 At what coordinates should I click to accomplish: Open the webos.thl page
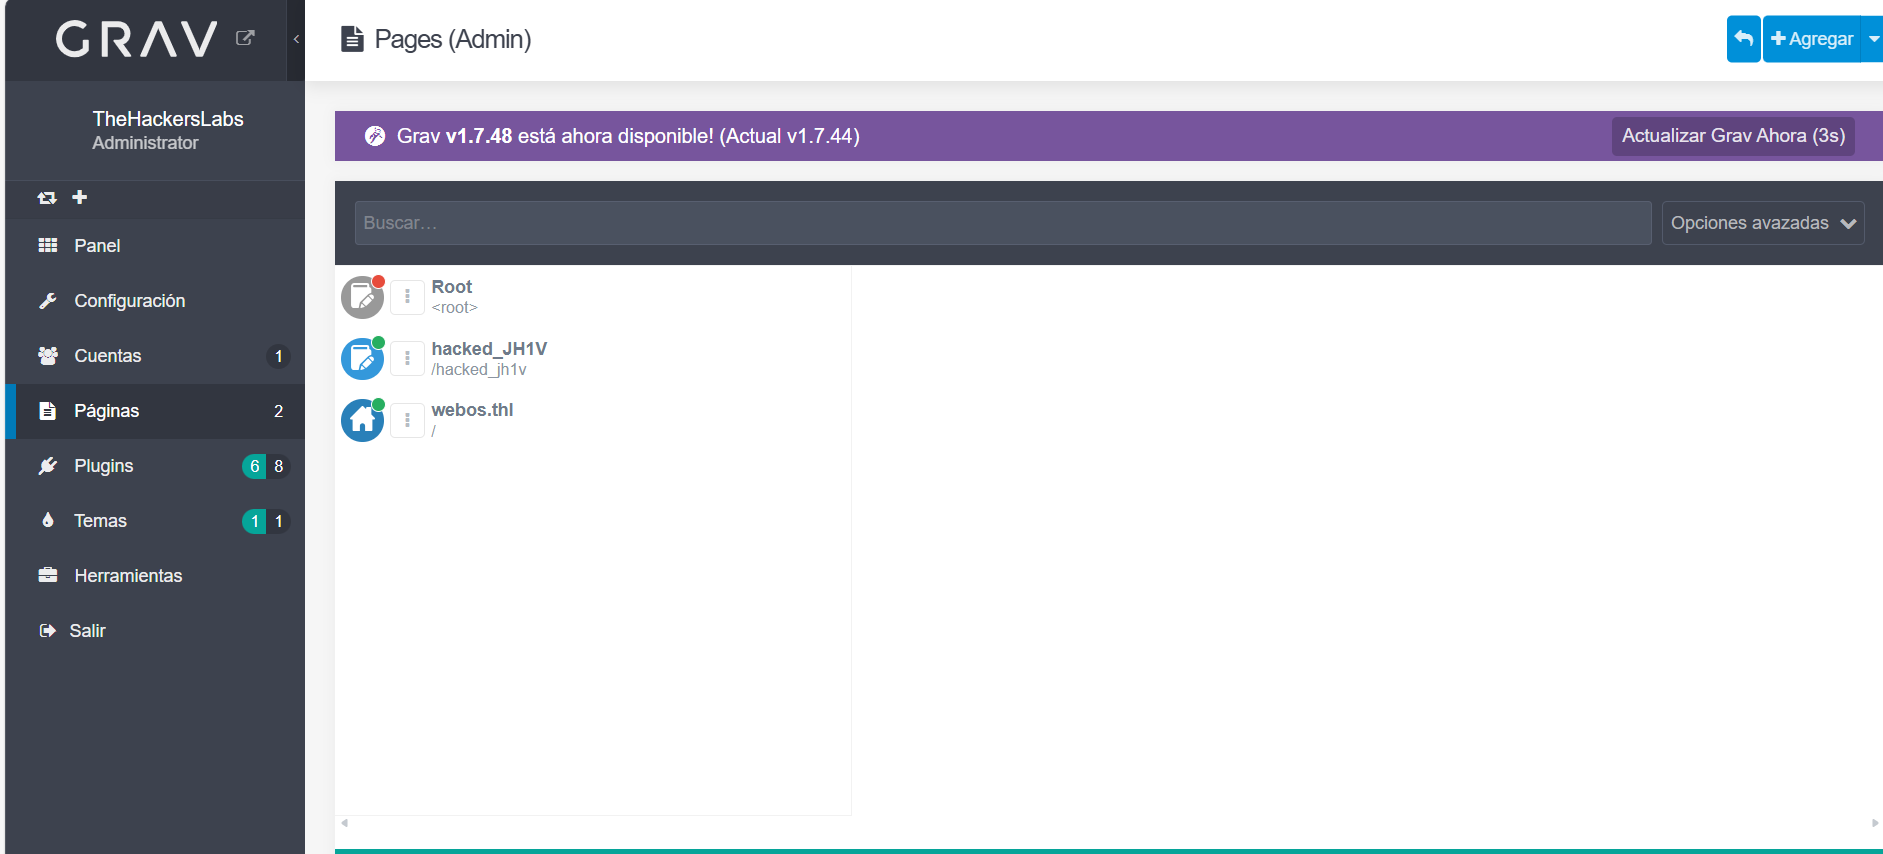[472, 410]
